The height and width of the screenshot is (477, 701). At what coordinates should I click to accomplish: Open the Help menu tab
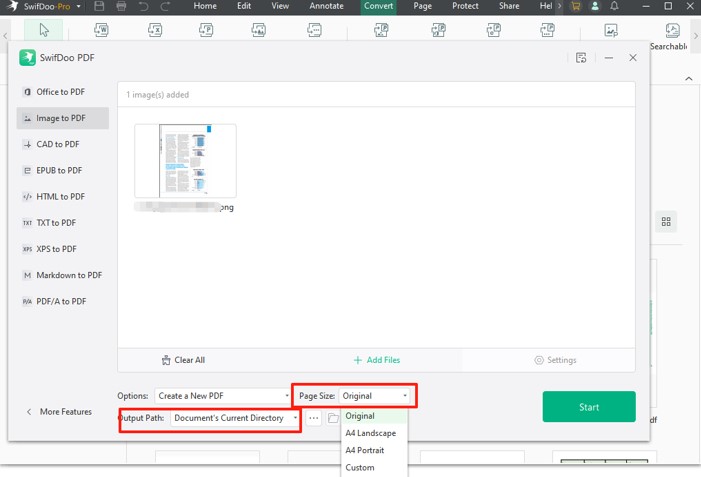pyautogui.click(x=546, y=6)
